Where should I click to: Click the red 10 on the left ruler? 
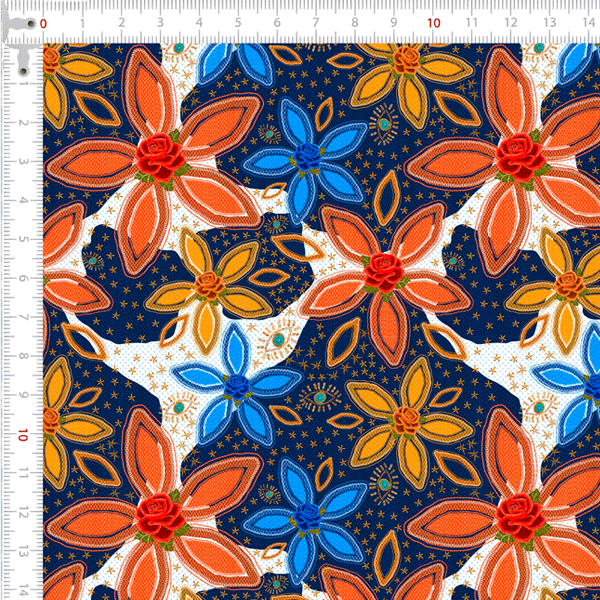click(21, 435)
